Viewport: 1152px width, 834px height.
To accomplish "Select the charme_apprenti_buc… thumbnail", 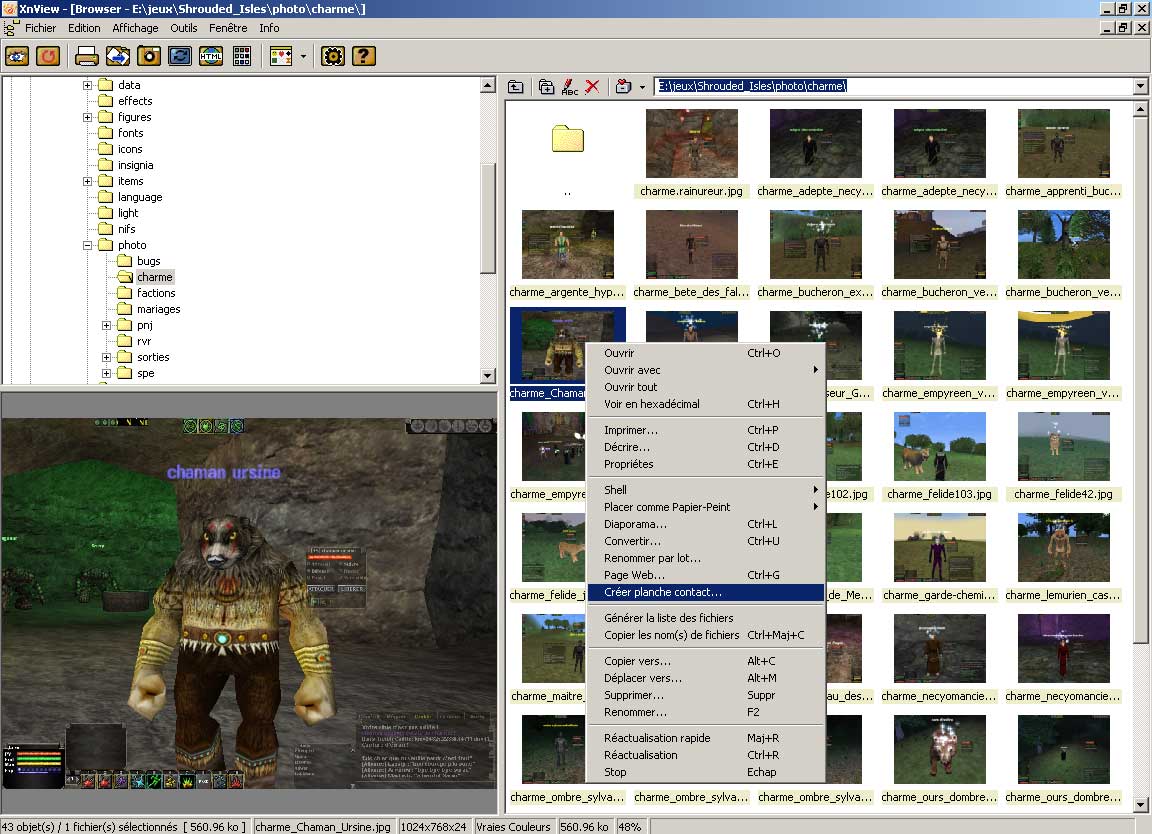I will click(x=1063, y=144).
